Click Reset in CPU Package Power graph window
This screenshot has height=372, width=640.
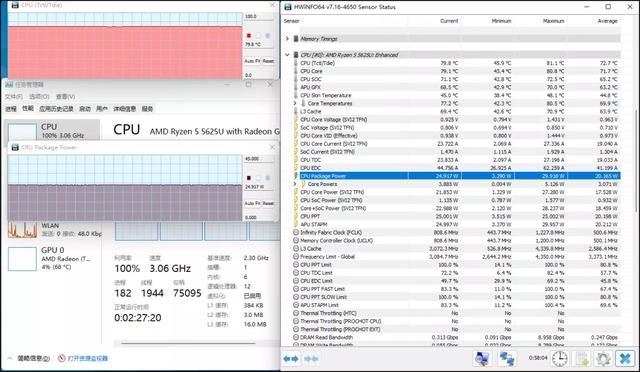click(268, 203)
